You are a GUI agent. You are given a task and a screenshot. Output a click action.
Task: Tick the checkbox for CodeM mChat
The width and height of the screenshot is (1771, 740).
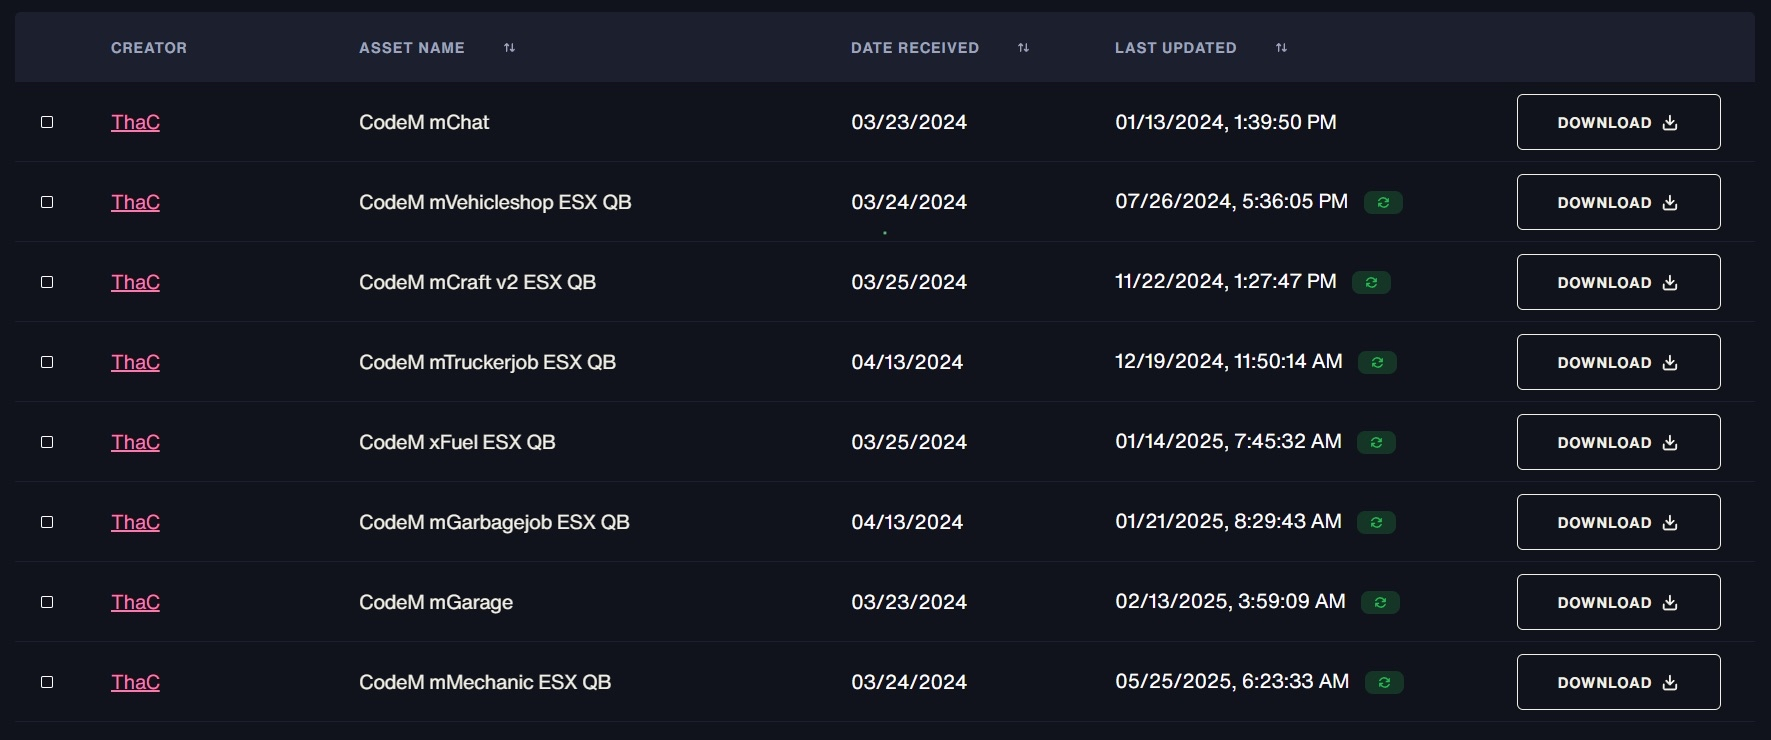click(47, 122)
